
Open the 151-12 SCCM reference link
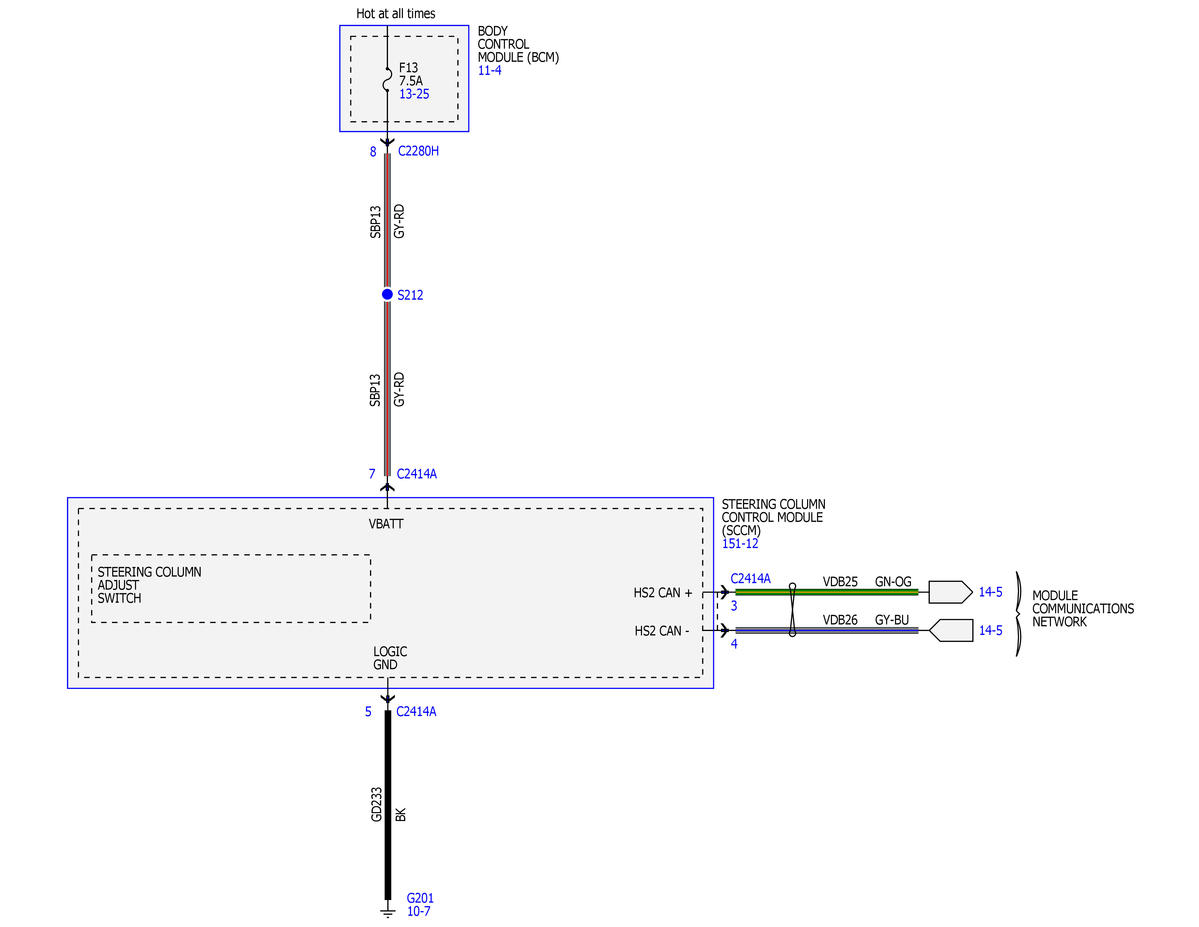tap(740, 544)
